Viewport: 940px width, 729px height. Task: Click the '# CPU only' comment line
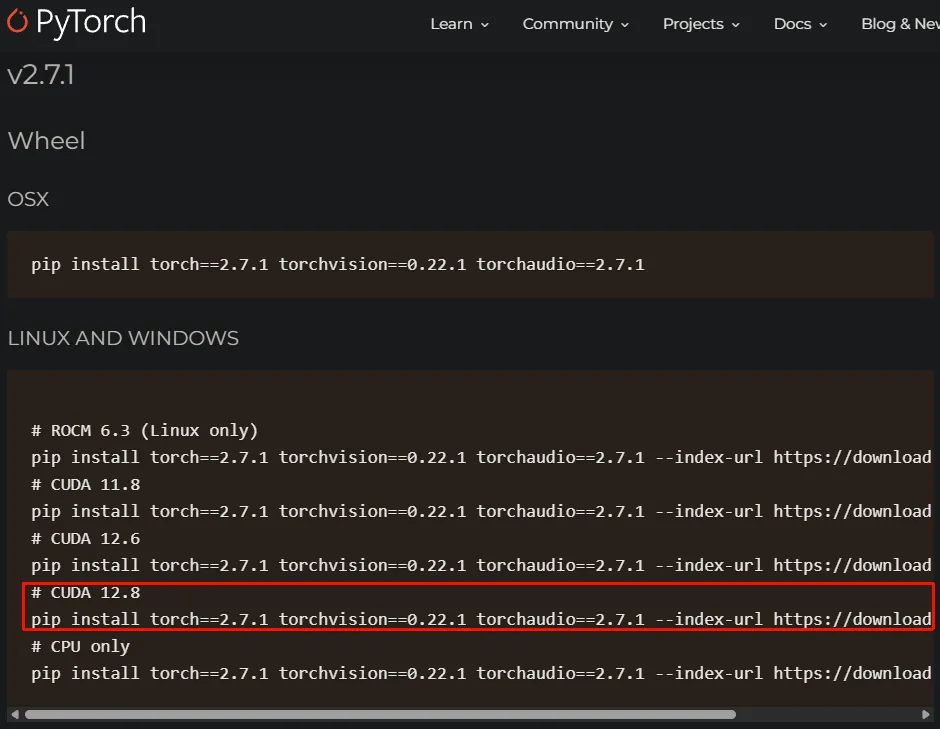click(x=80, y=646)
